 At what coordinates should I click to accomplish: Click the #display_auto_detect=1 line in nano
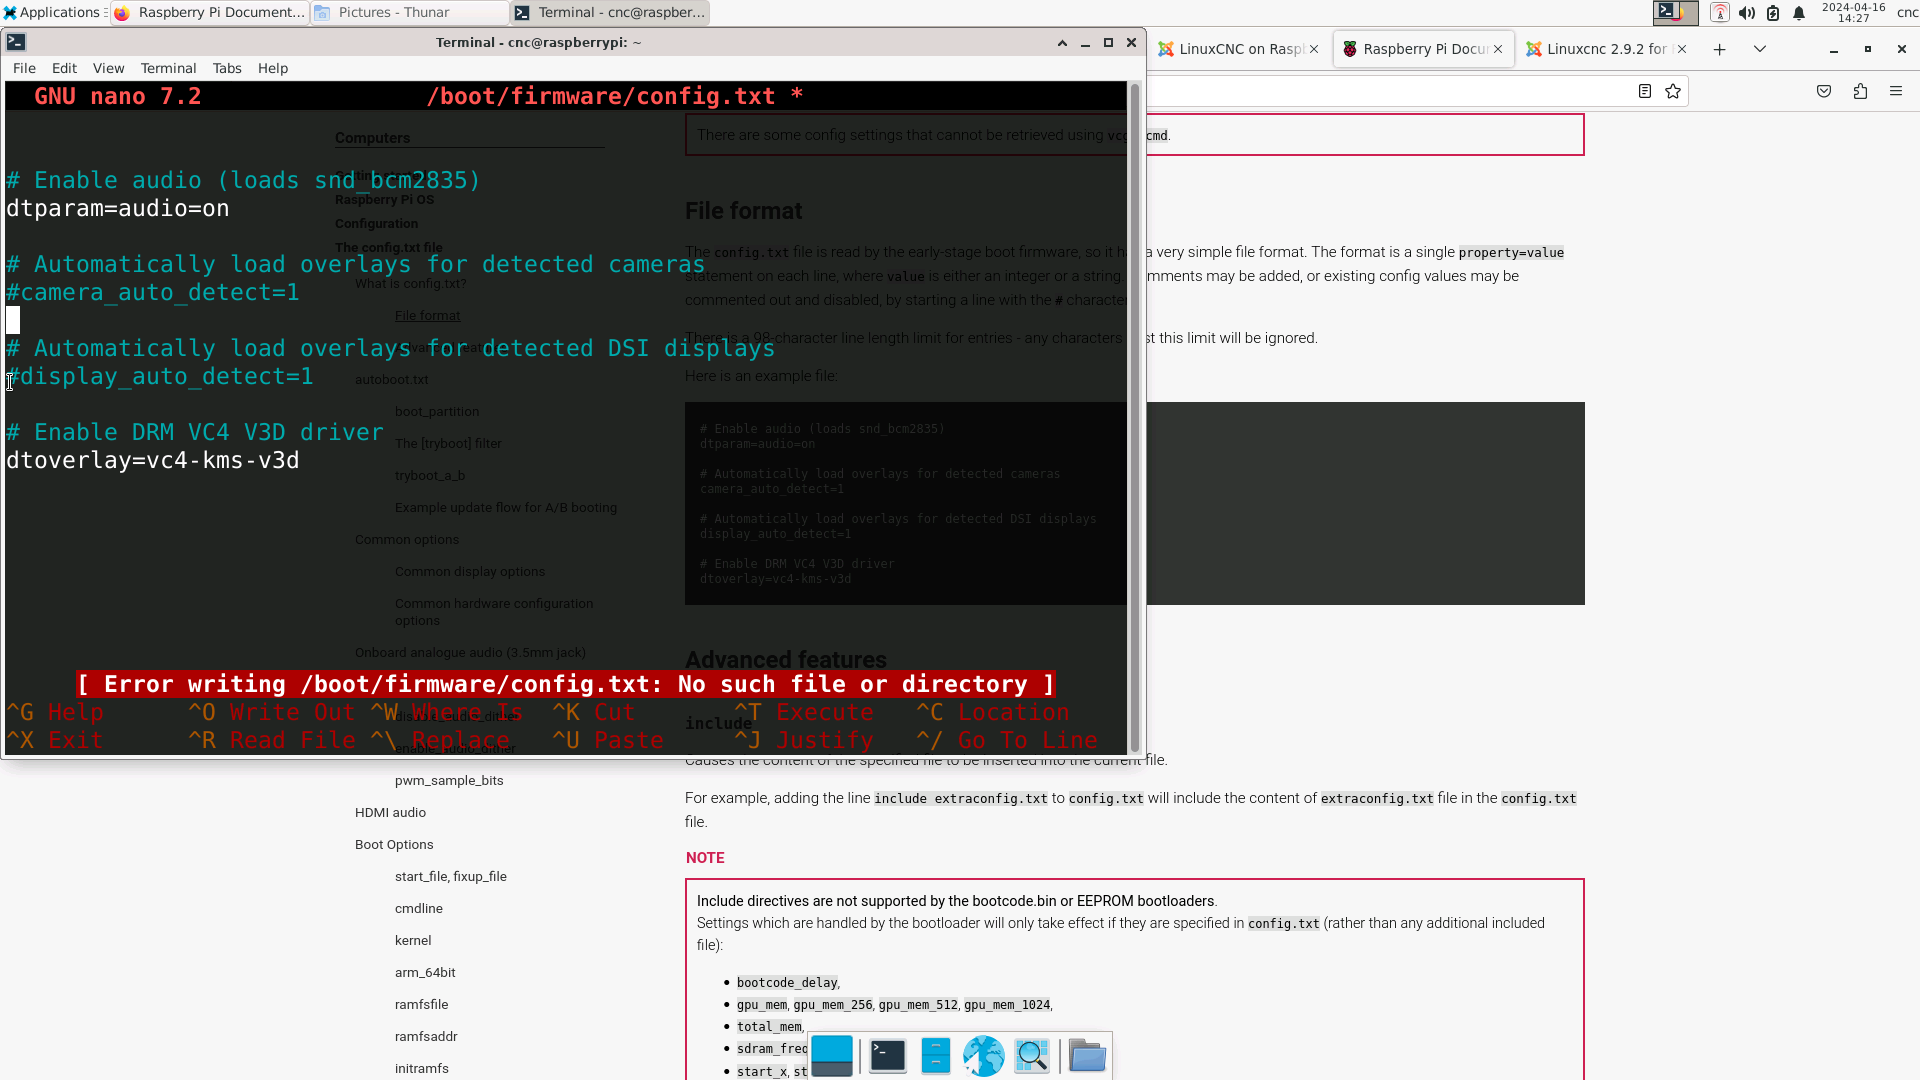(x=160, y=377)
